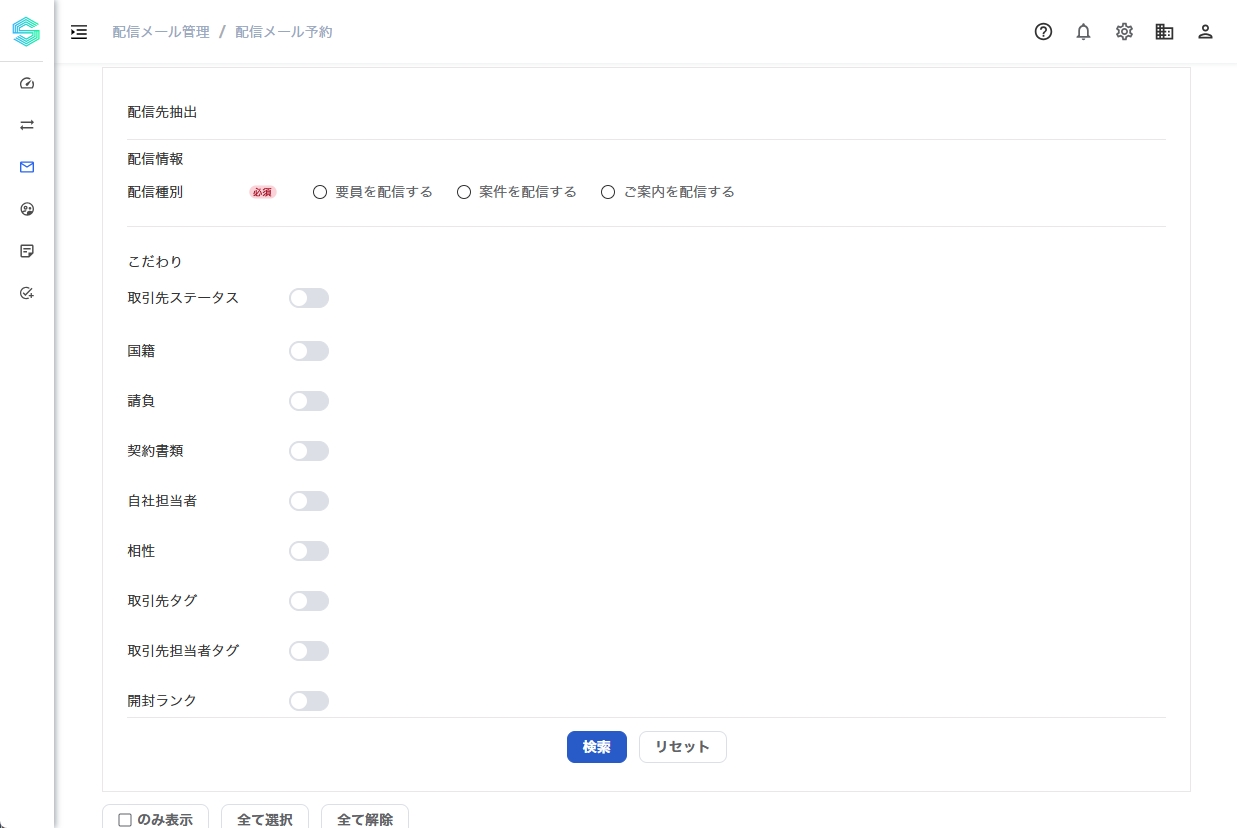
Task: Enable the 取引先ステータス toggle
Action: (309, 298)
